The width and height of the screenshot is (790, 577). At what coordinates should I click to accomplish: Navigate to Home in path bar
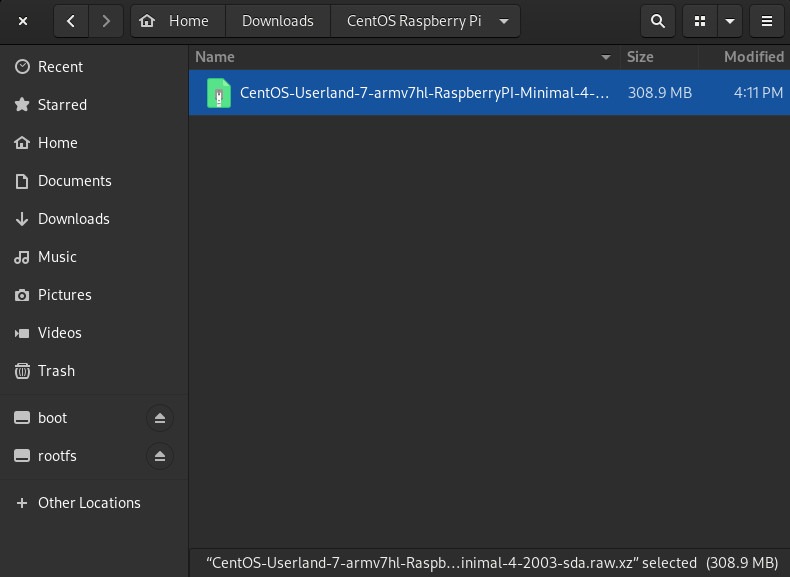178,21
